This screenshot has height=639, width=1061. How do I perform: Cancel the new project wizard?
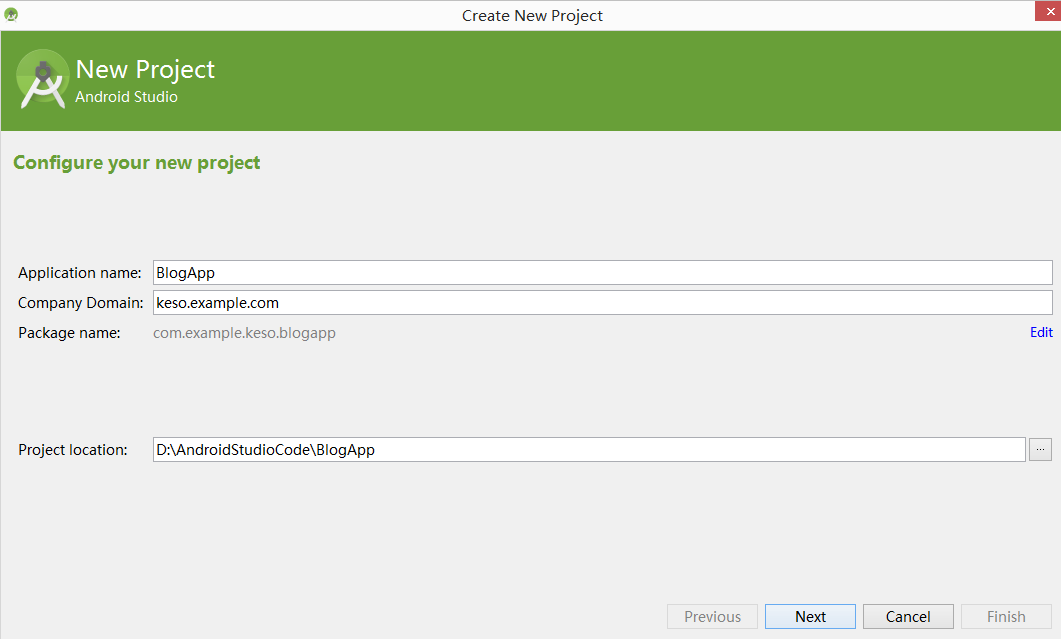tap(908, 617)
